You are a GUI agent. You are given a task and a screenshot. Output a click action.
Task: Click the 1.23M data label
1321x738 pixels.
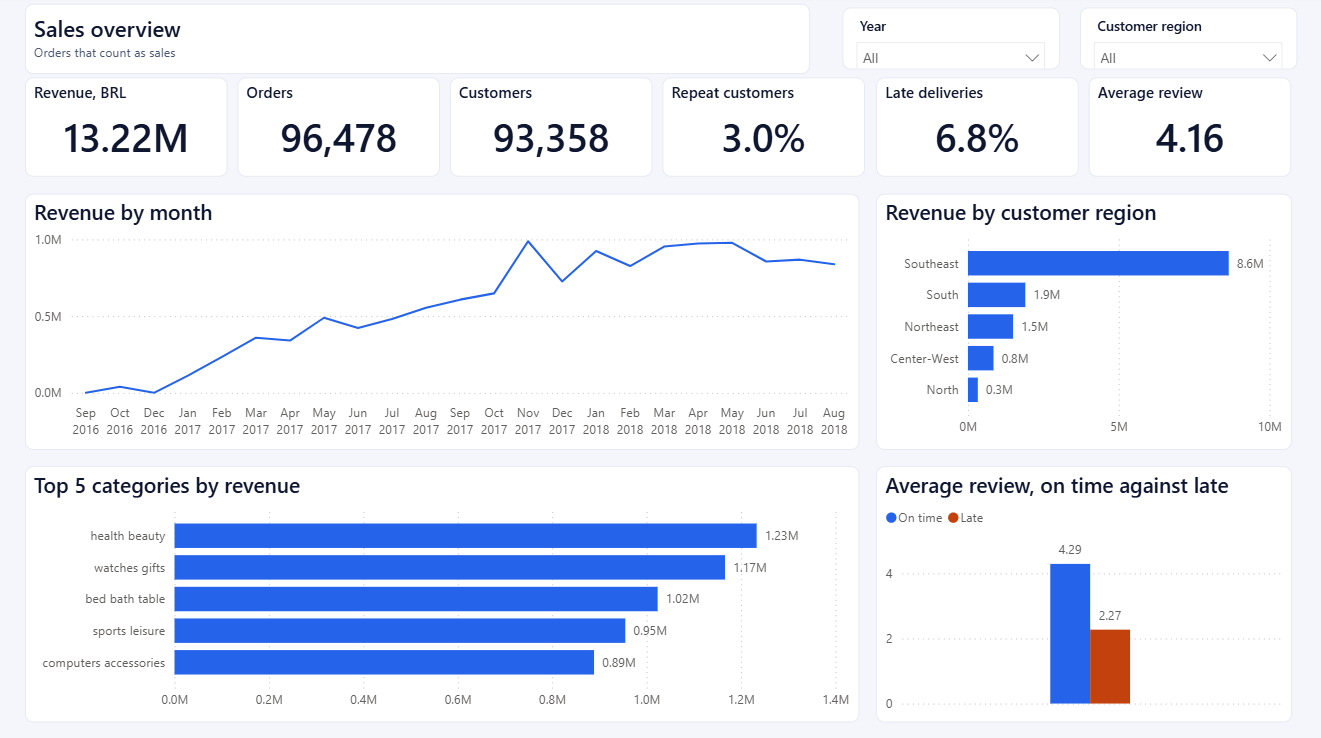(781, 536)
